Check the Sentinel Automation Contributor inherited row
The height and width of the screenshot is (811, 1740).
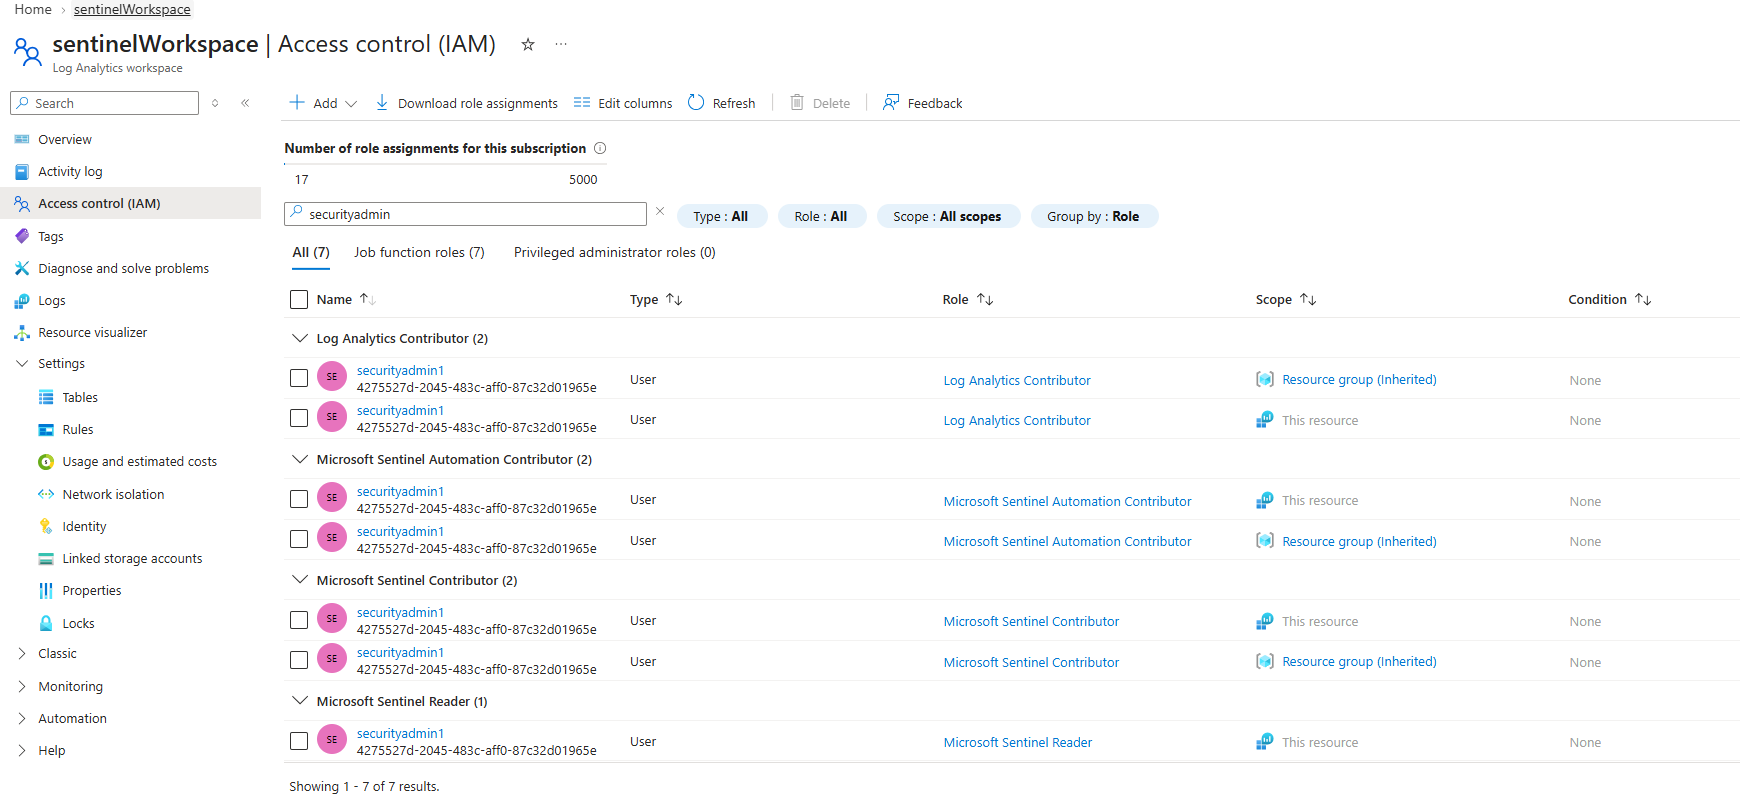point(299,539)
